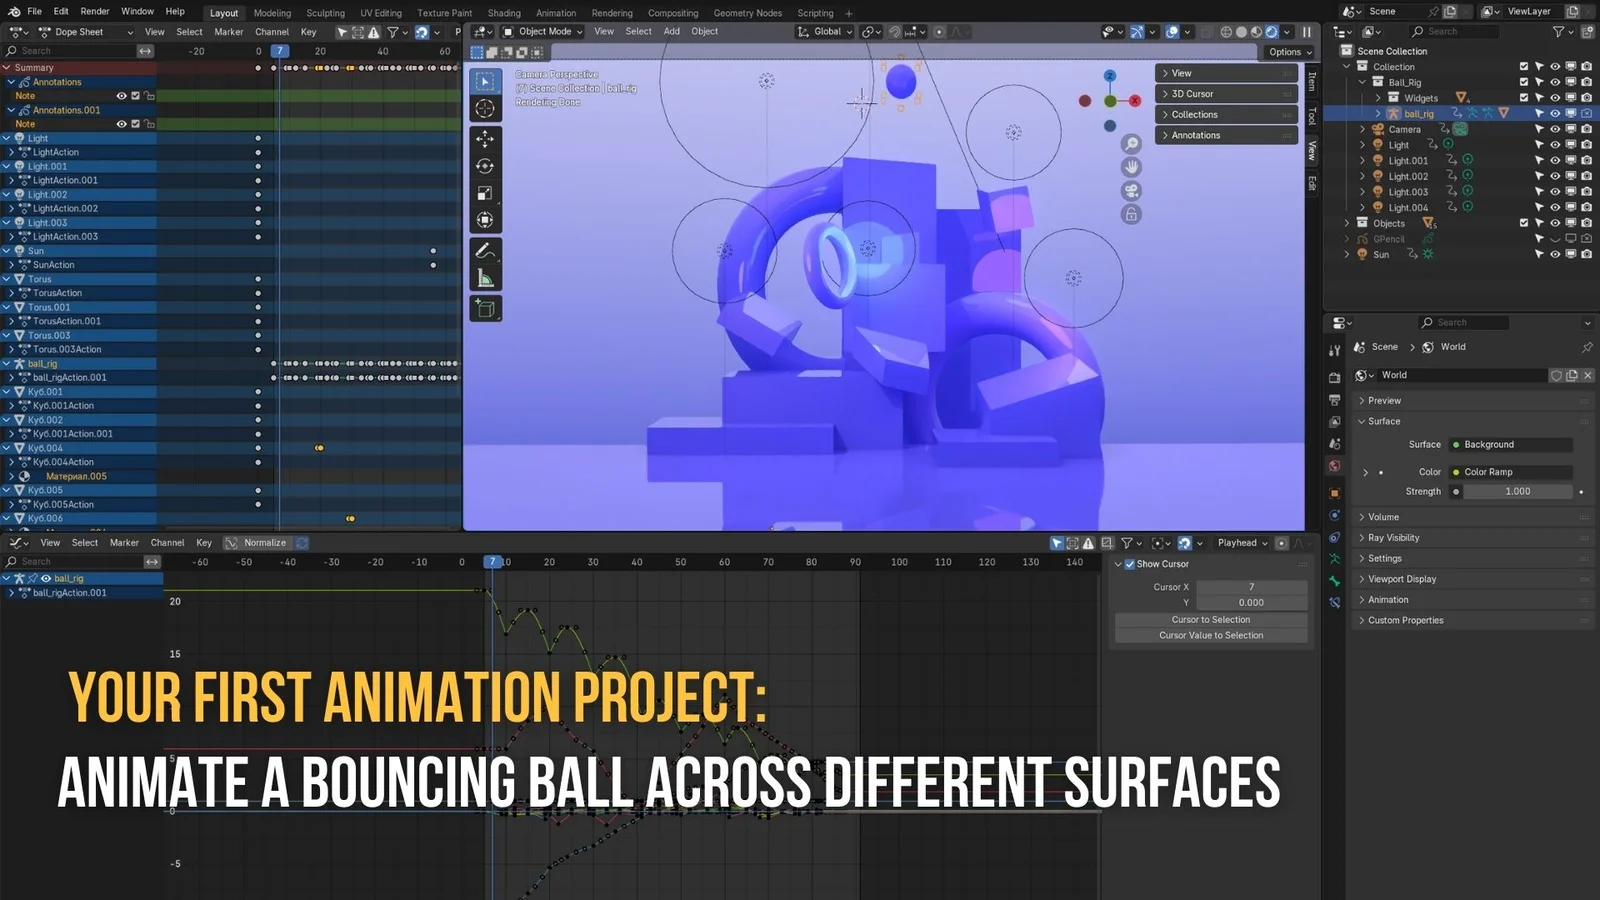Image resolution: width=1600 pixels, height=900 pixels.
Task: Hide the Sun object using its eye toggle
Action: click(x=1556, y=254)
